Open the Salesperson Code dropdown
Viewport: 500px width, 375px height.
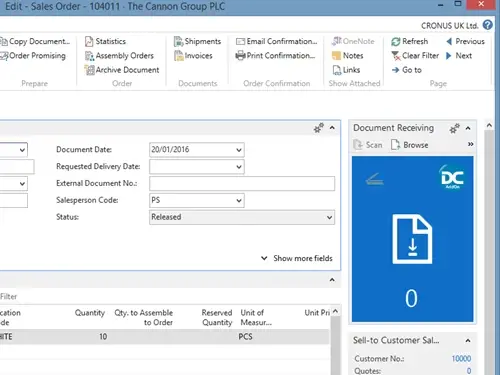(x=239, y=200)
